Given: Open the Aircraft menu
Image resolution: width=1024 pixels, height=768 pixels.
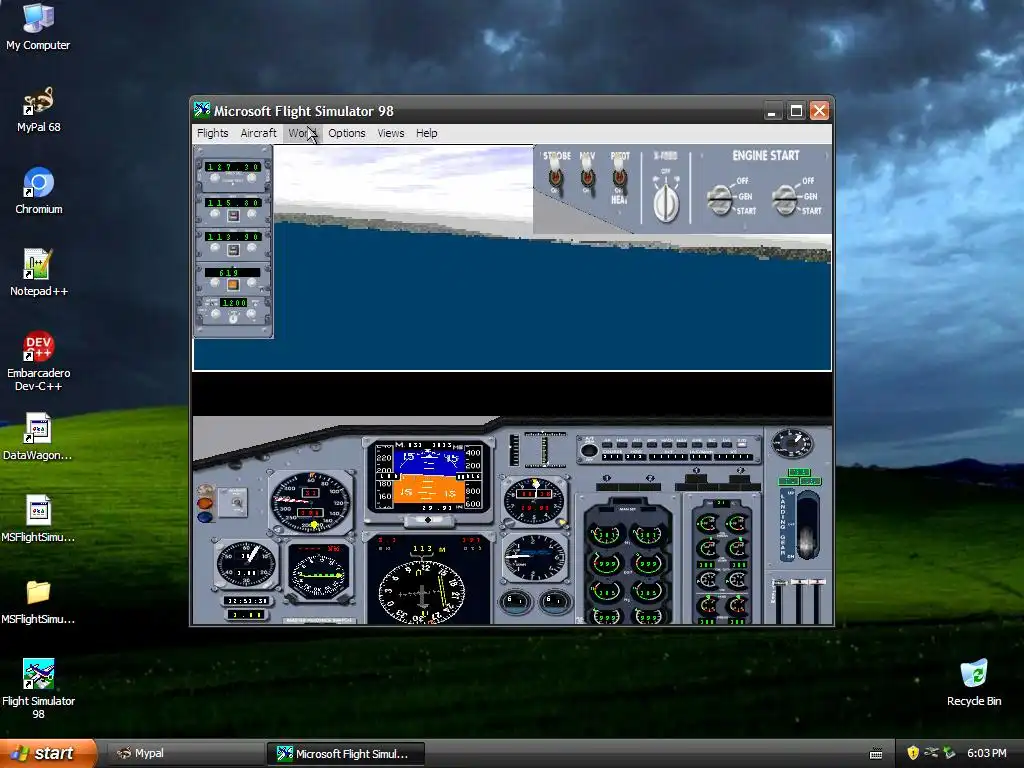Looking at the screenshot, I should (x=259, y=133).
